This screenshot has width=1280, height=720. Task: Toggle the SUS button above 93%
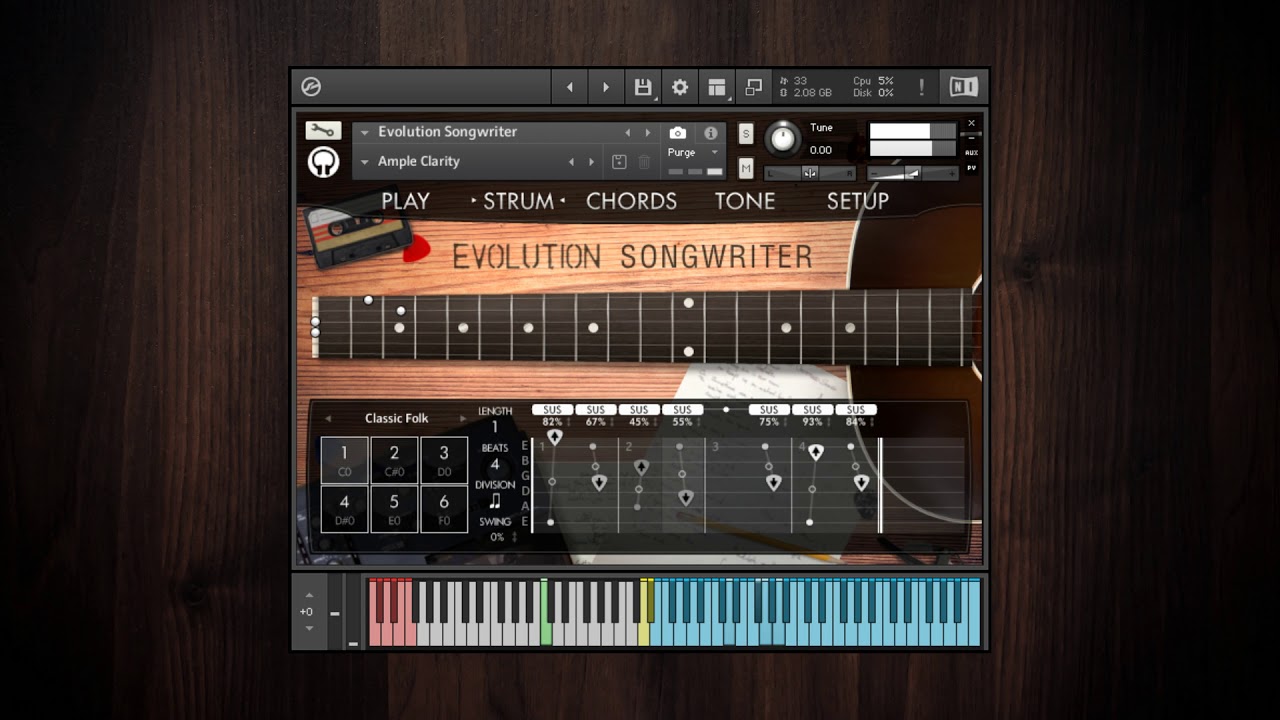(x=812, y=410)
